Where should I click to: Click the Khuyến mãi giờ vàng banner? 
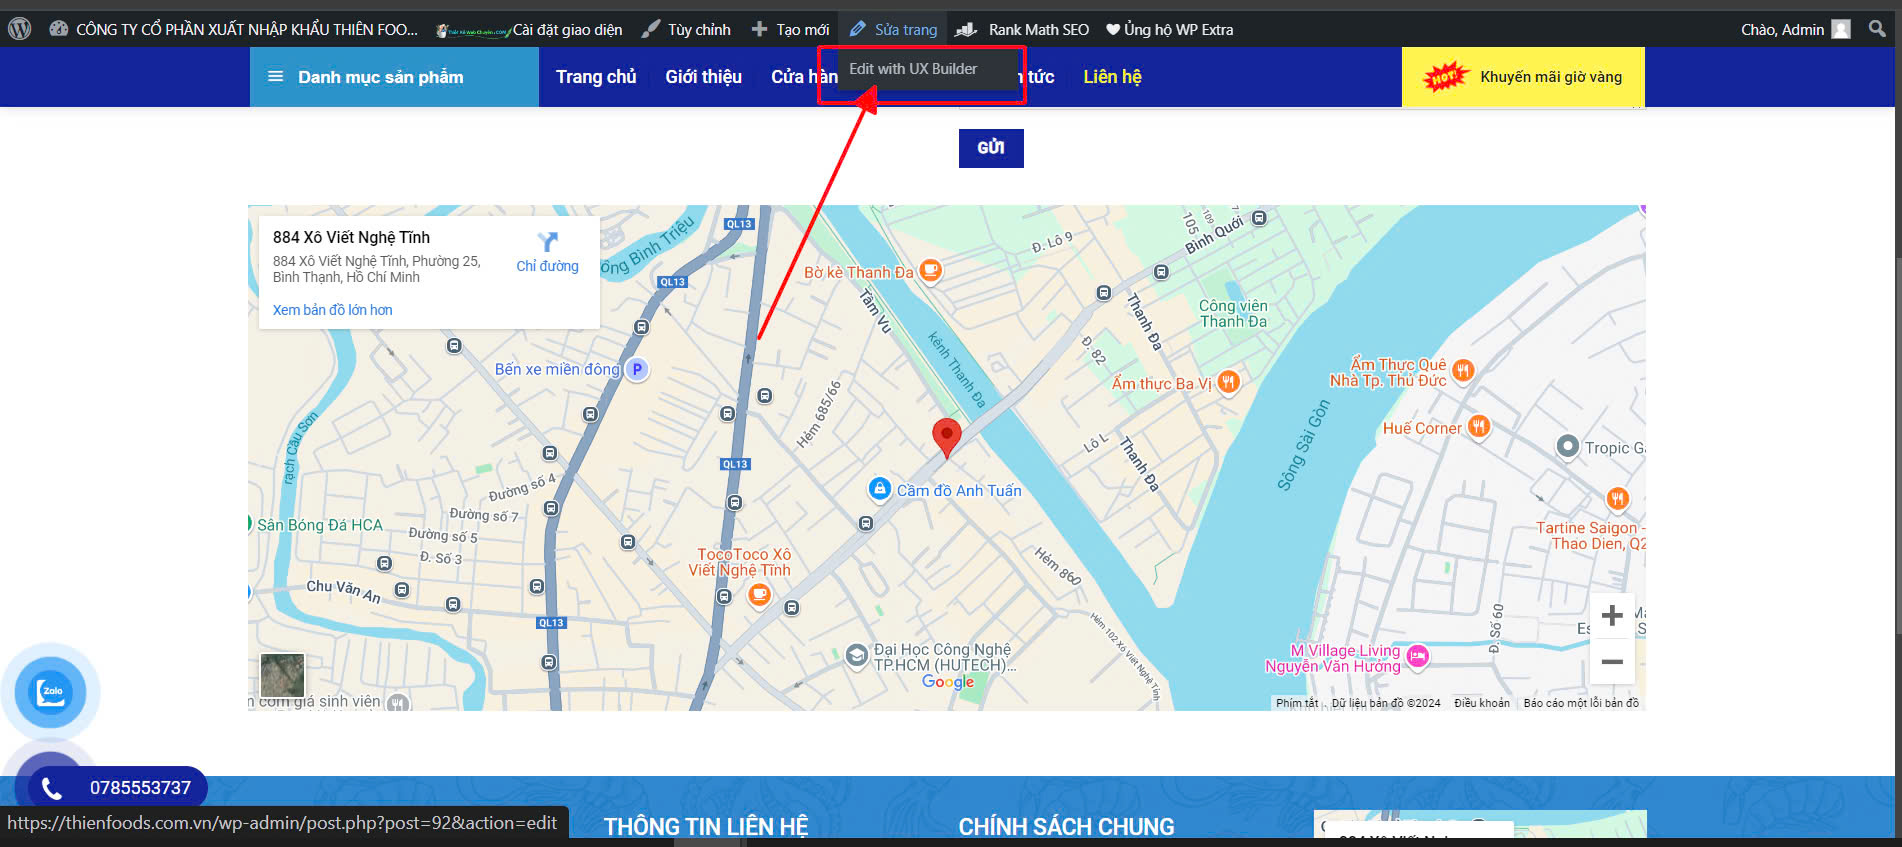(1522, 77)
